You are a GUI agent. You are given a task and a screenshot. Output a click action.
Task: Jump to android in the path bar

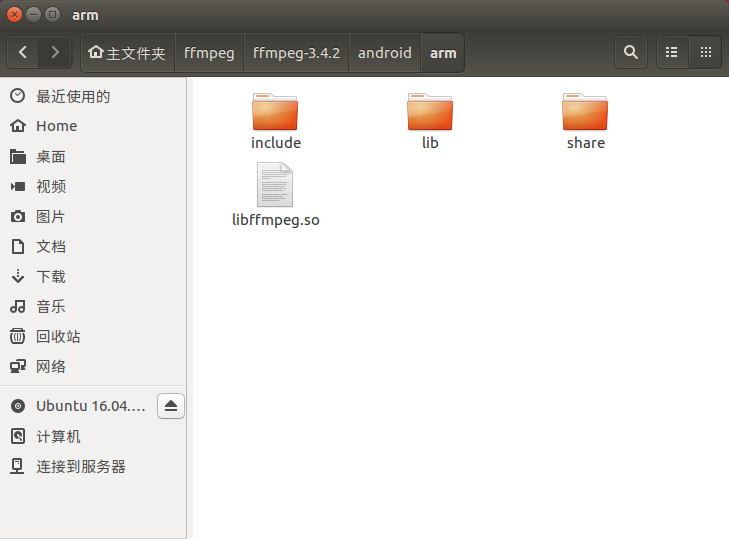(x=384, y=53)
